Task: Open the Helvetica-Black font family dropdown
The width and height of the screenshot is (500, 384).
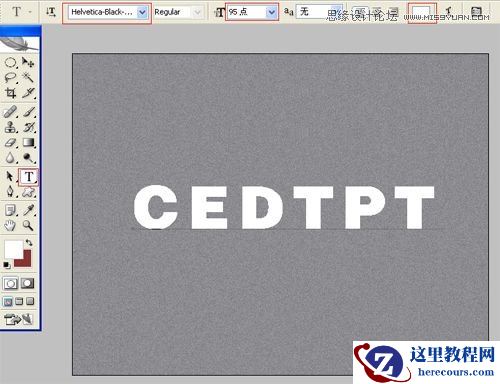Action: tap(142, 12)
